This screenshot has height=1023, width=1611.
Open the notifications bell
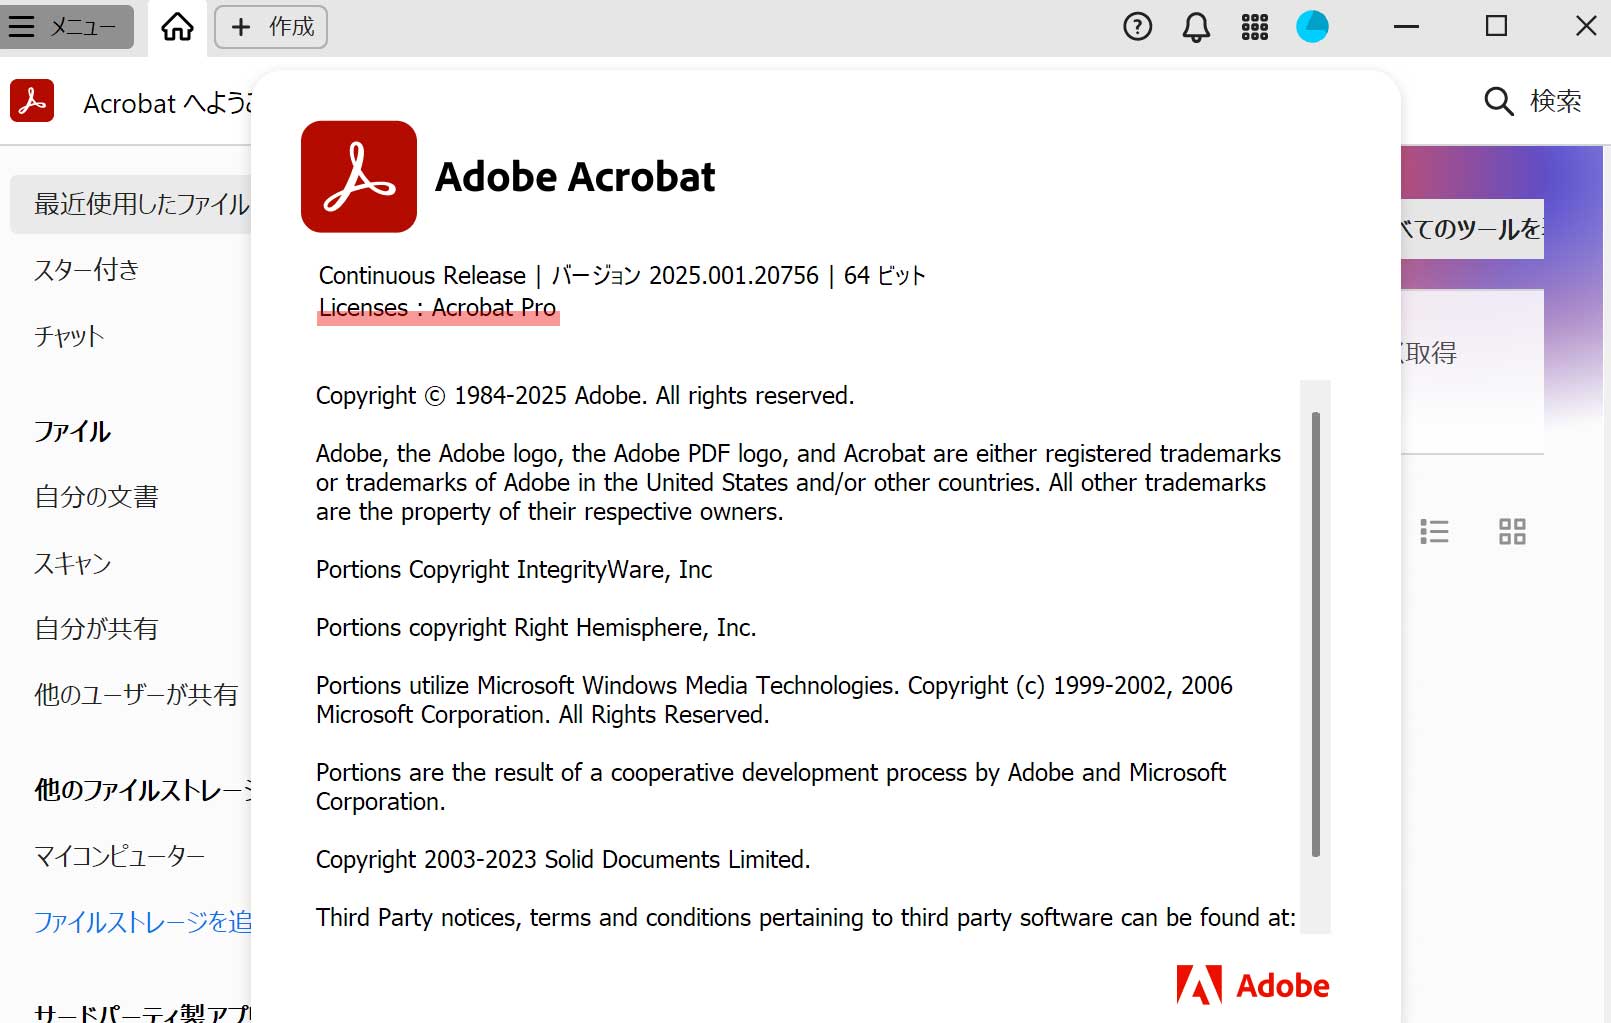tap(1195, 27)
